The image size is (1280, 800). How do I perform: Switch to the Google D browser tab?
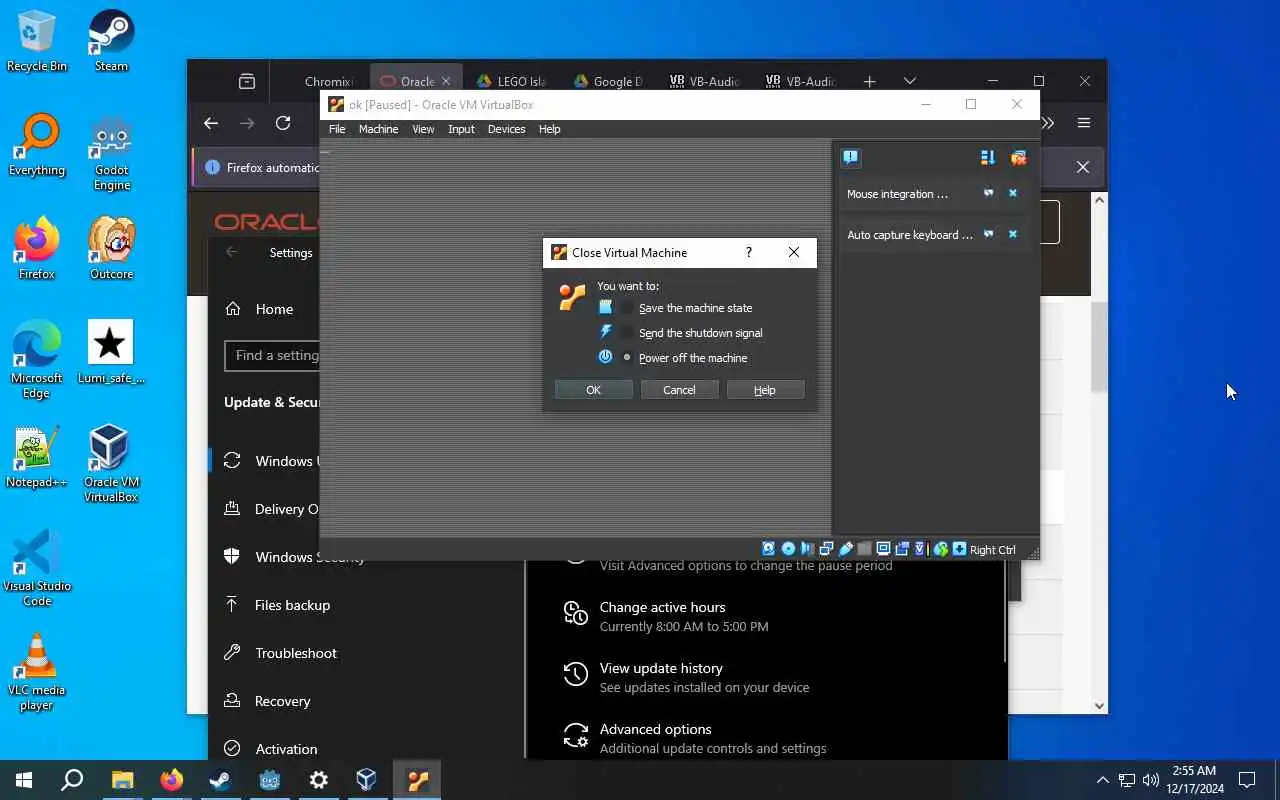pyautogui.click(x=608, y=81)
